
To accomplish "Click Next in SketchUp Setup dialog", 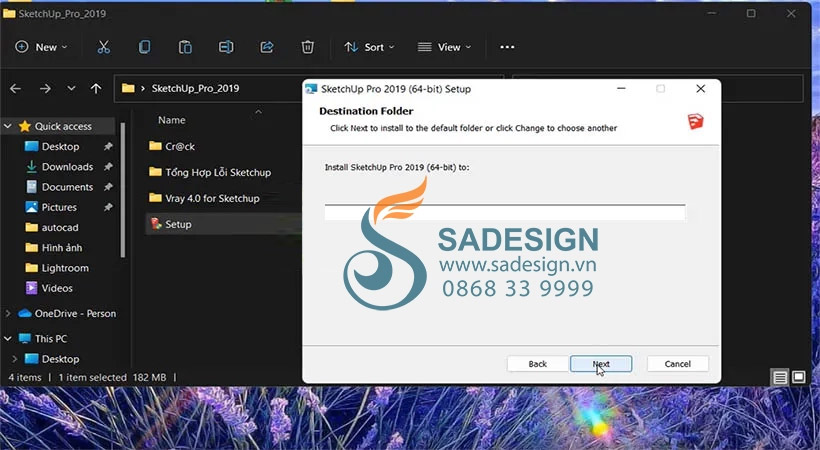I will coord(601,364).
